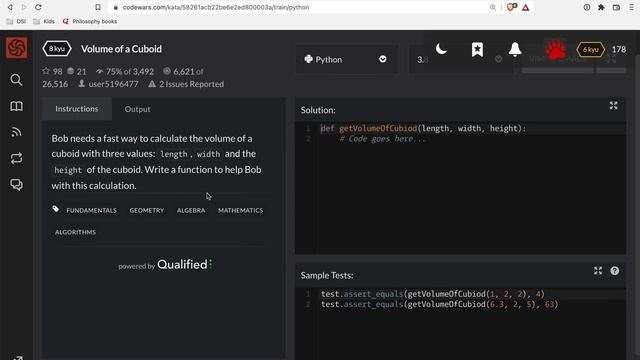Open the browser wallet icon
This screenshot has width=640, height=360.
tap(616, 7)
